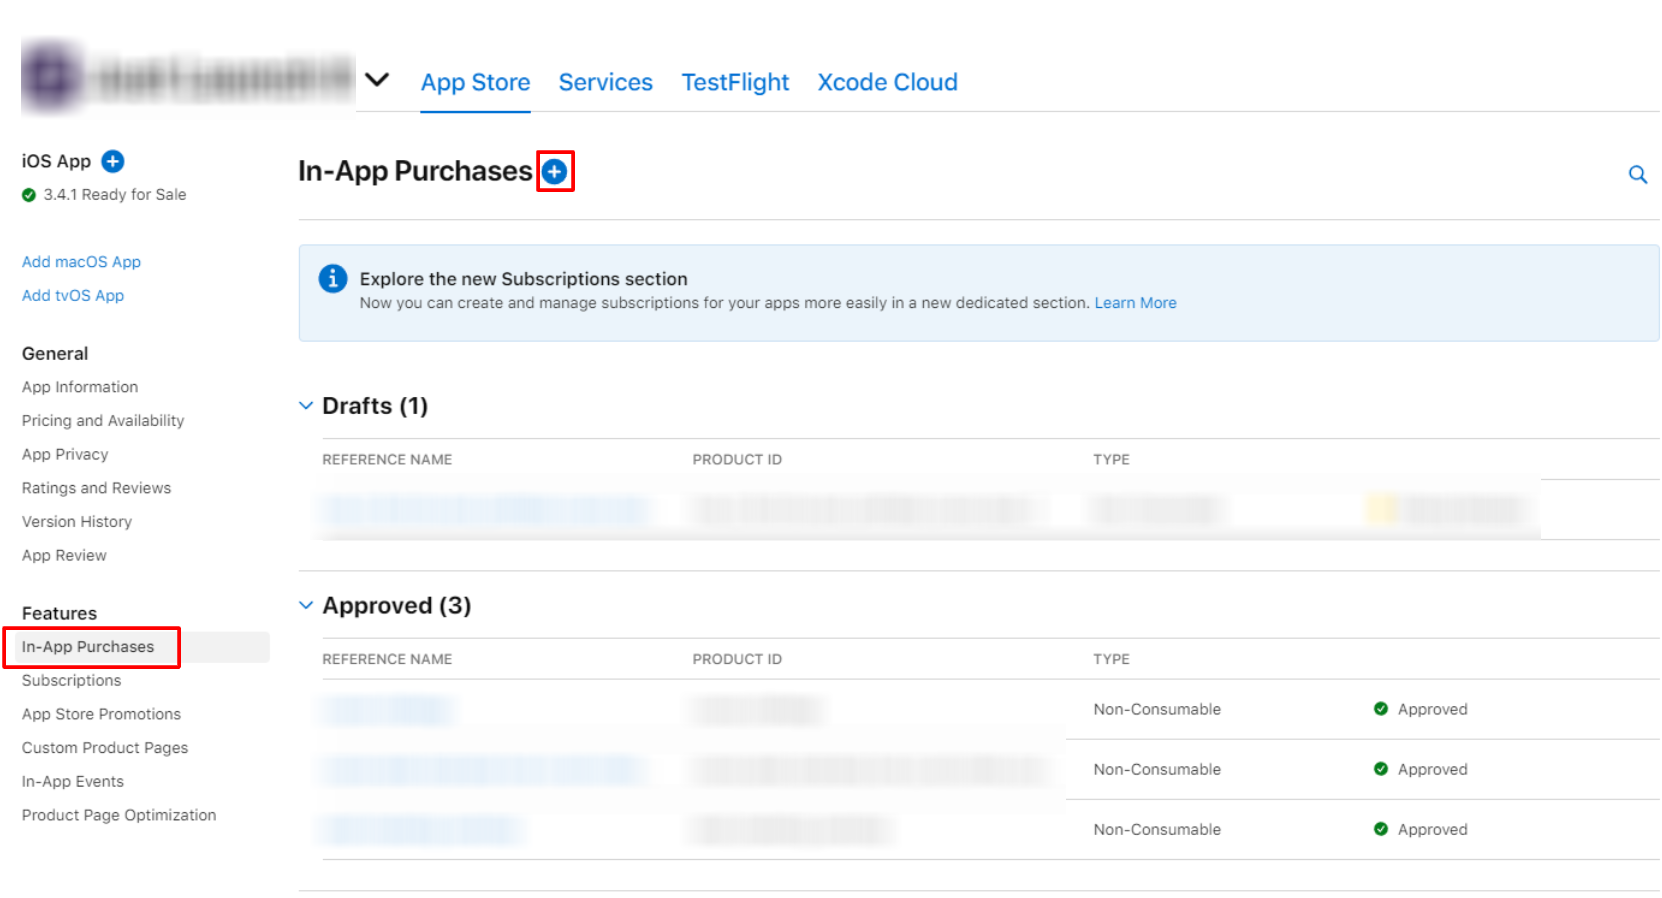Open App Review in sidebar

64,556
